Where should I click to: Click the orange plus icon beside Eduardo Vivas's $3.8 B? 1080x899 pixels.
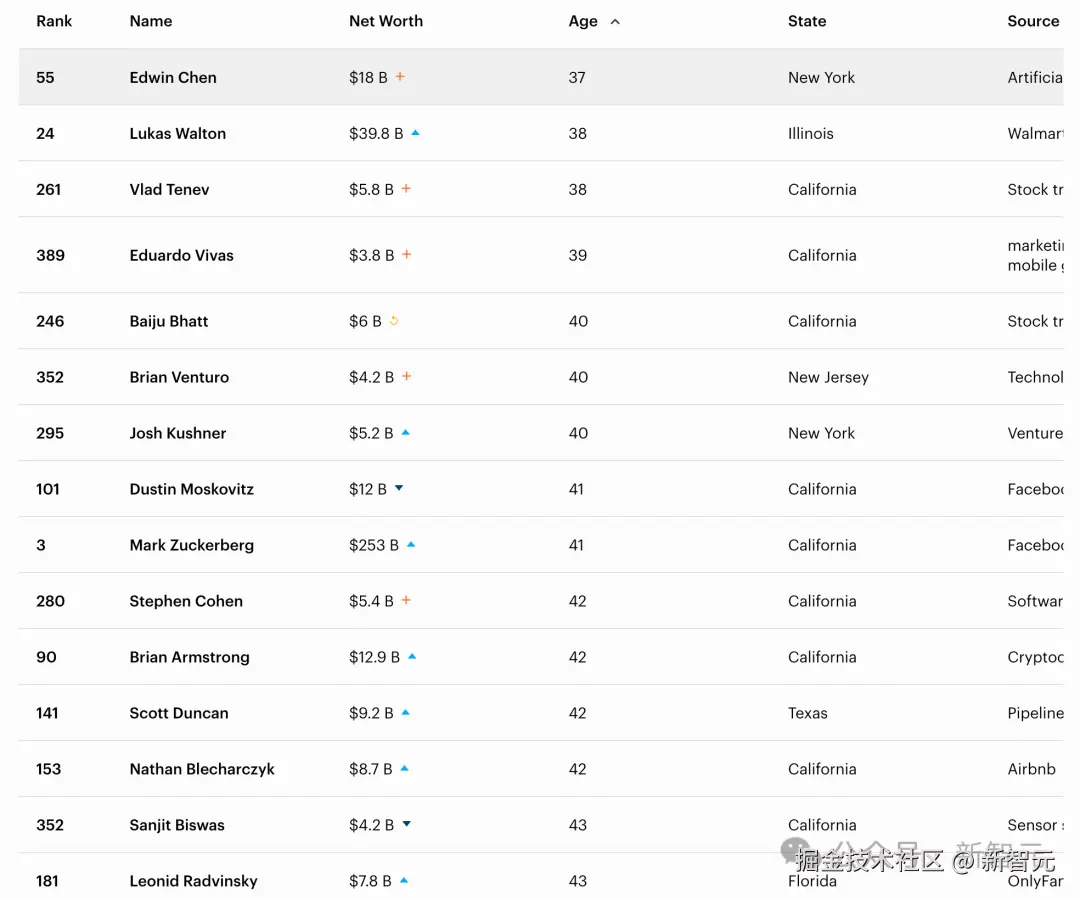(x=407, y=254)
